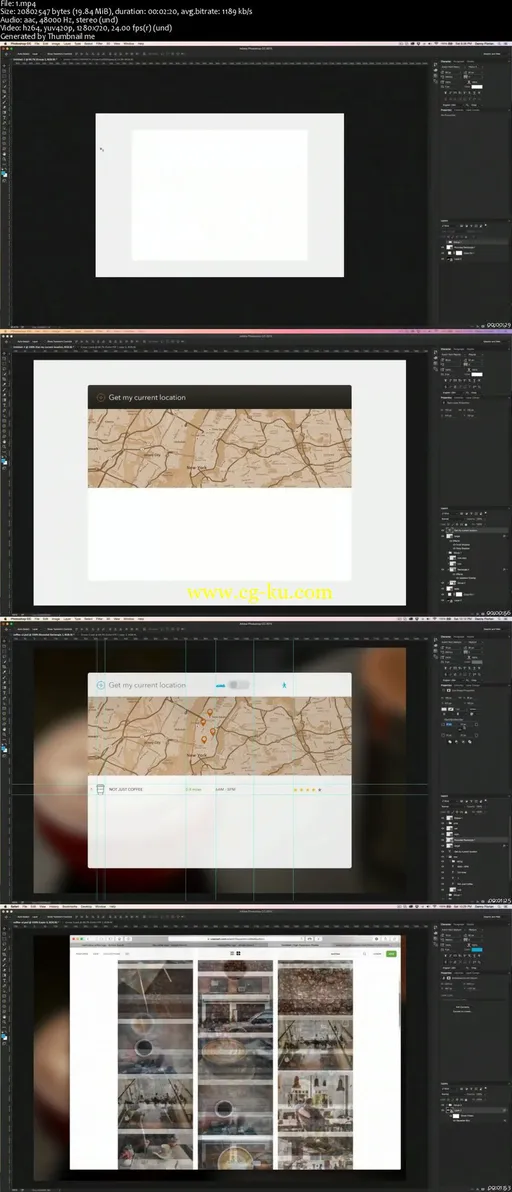Open Safari's Bookmarks menu in the fourth frame

69,905
